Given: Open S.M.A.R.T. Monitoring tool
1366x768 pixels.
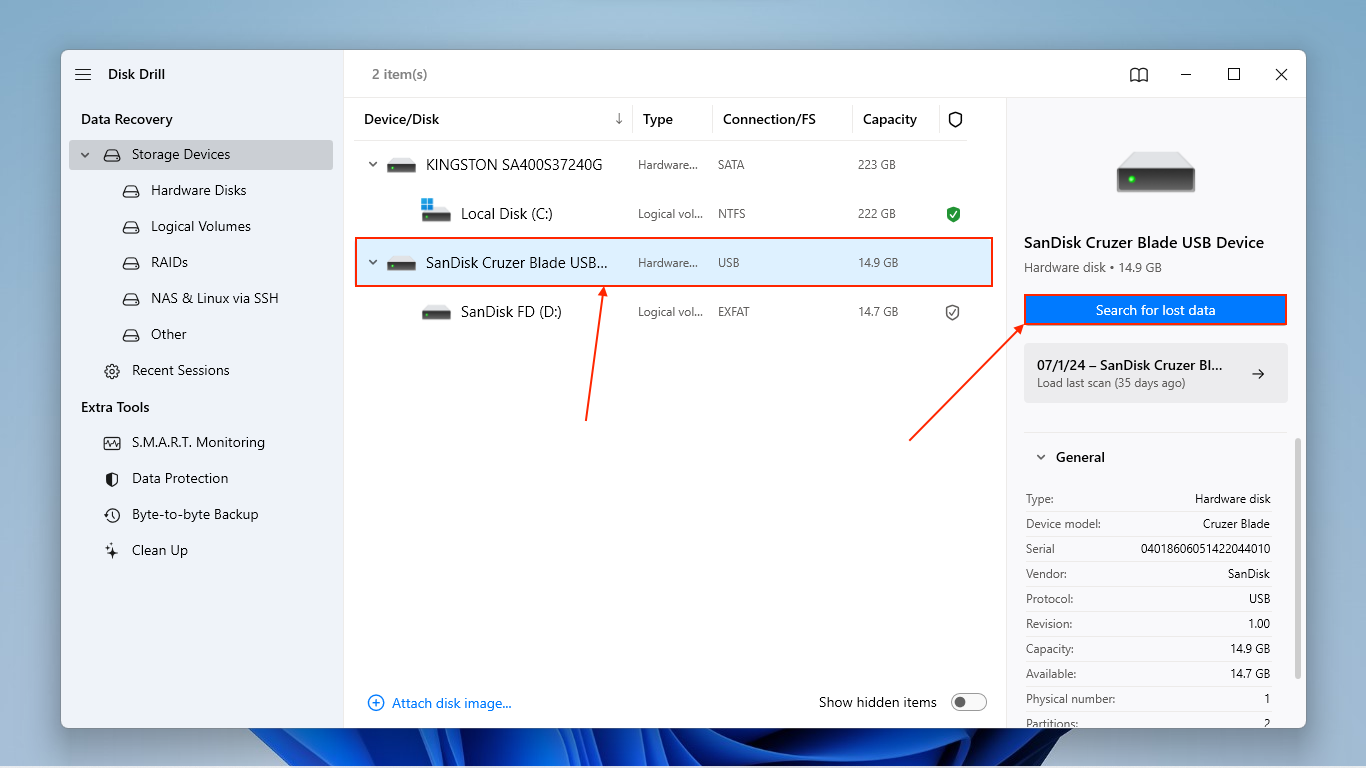Looking at the screenshot, I should [x=198, y=442].
